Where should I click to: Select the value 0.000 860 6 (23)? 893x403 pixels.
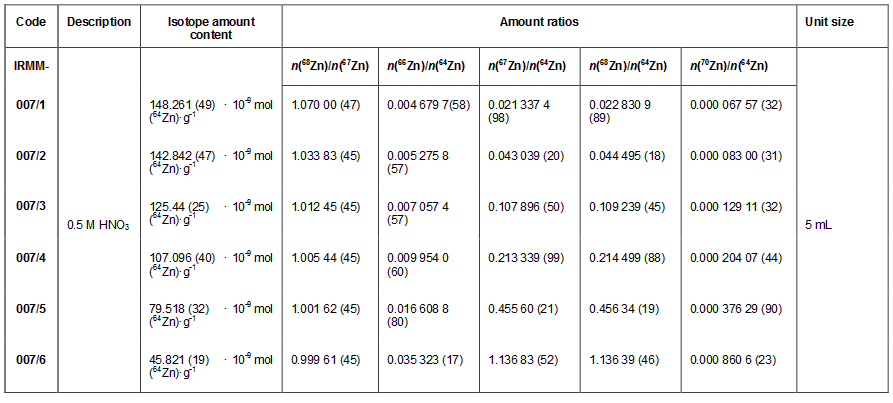click(732, 360)
